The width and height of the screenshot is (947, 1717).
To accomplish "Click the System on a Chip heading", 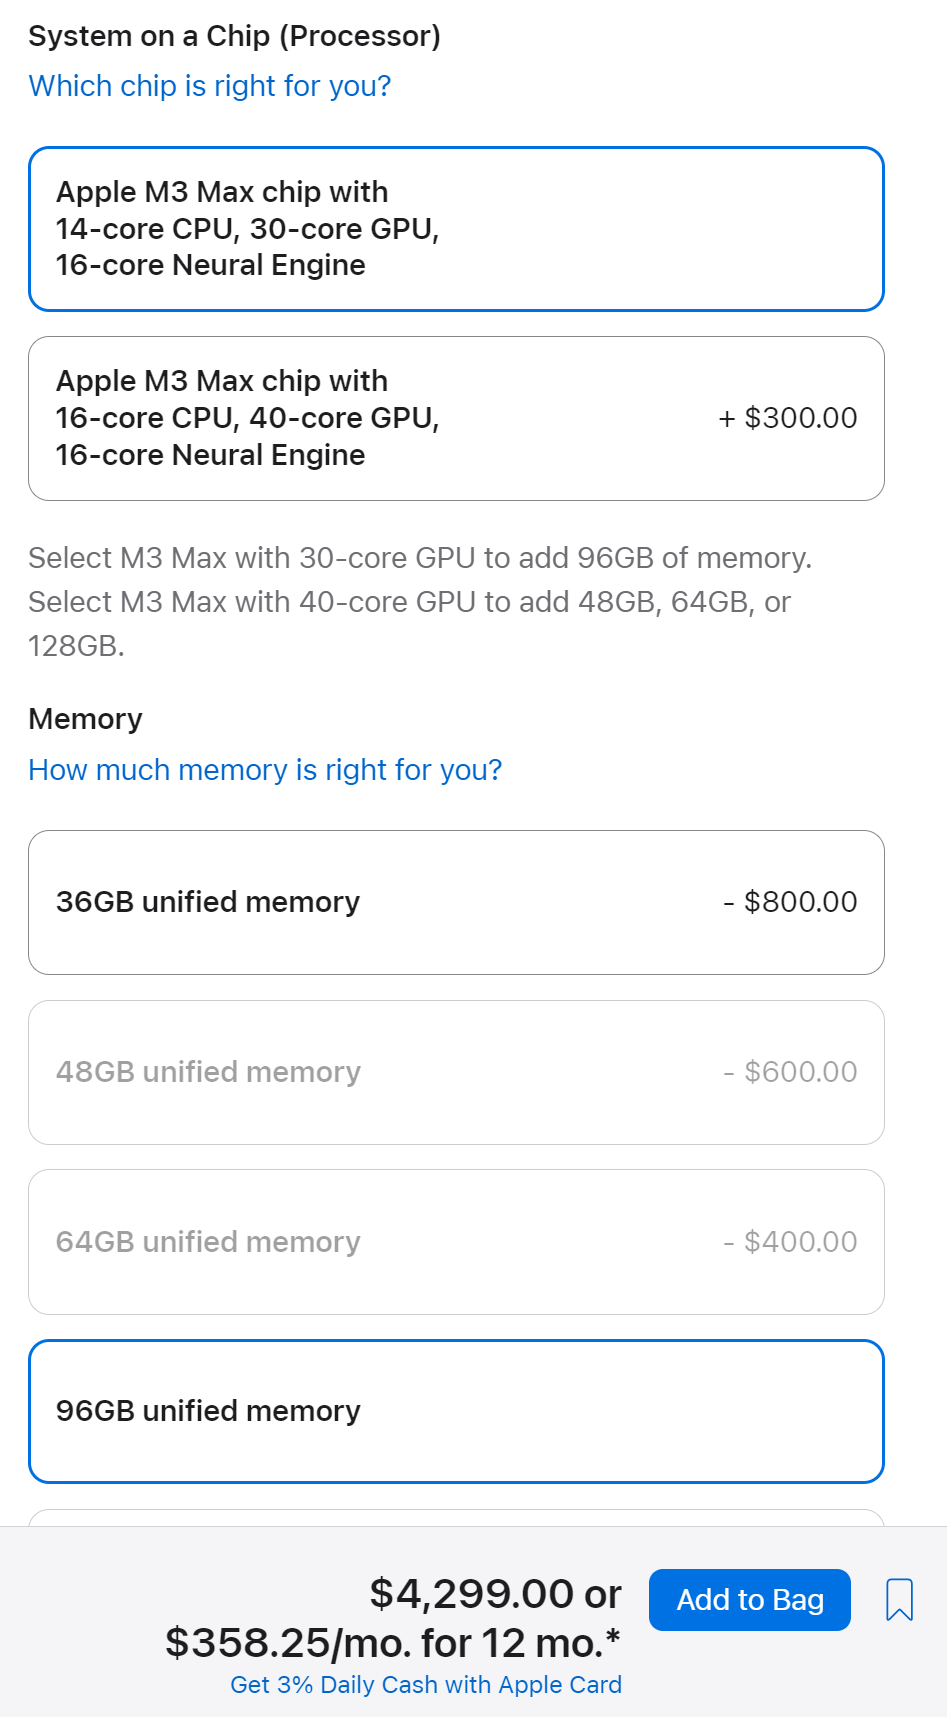I will [234, 36].
